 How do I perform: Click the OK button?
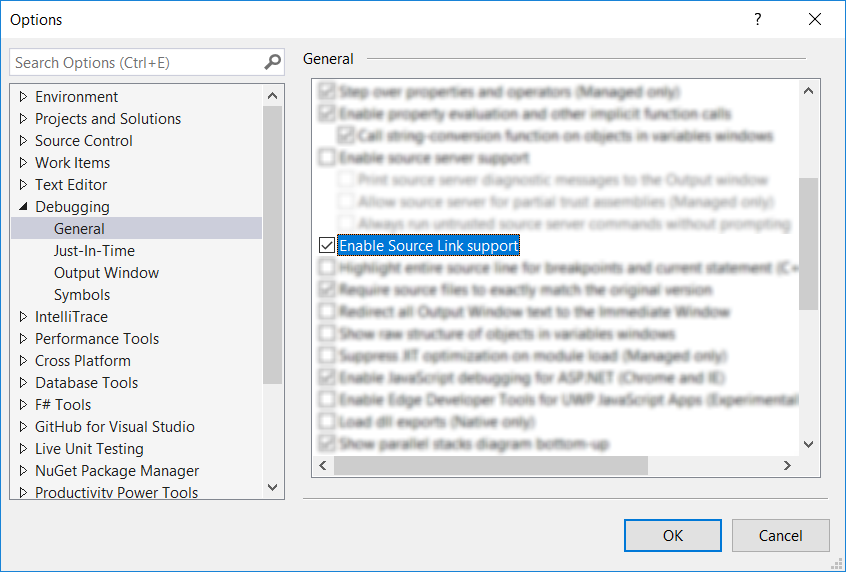click(673, 535)
